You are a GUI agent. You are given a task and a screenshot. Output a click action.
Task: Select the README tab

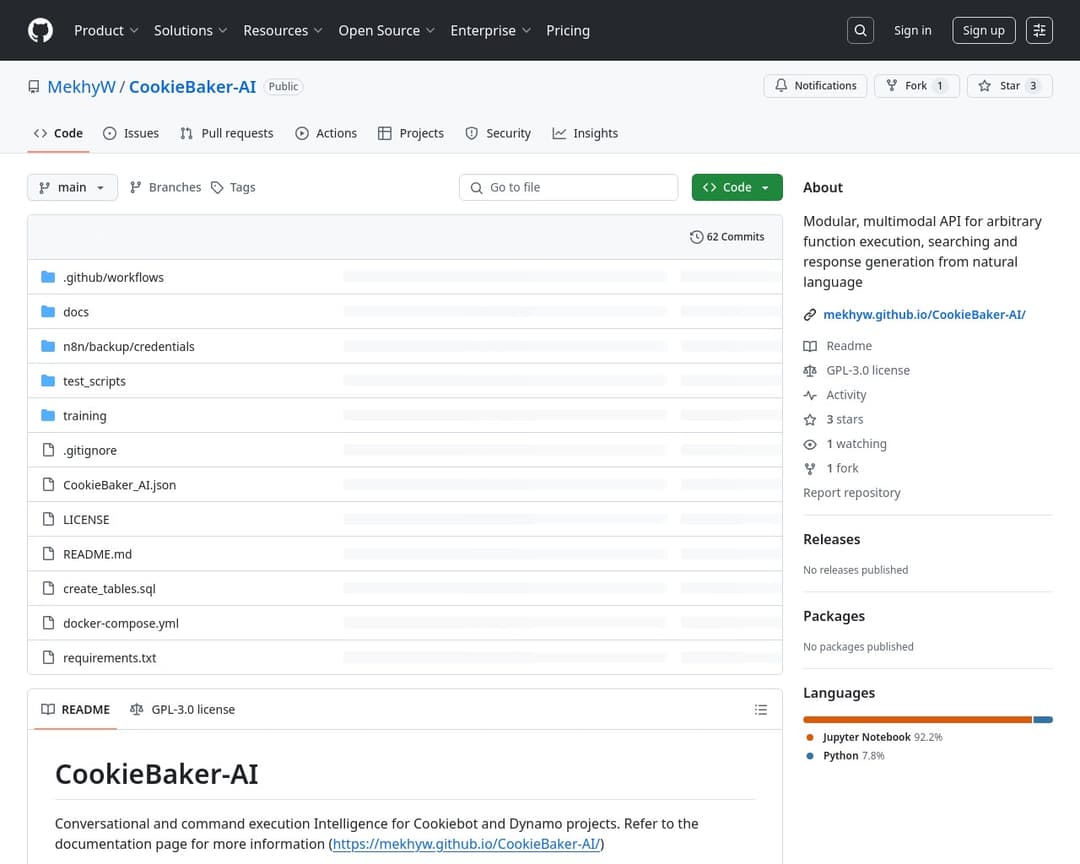pyautogui.click(x=76, y=710)
